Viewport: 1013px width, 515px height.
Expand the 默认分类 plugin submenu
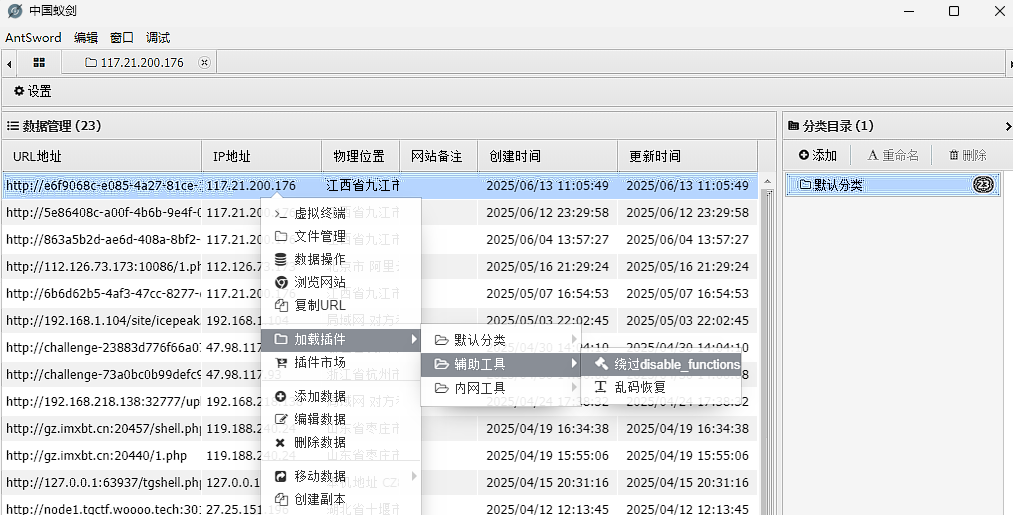click(x=501, y=340)
